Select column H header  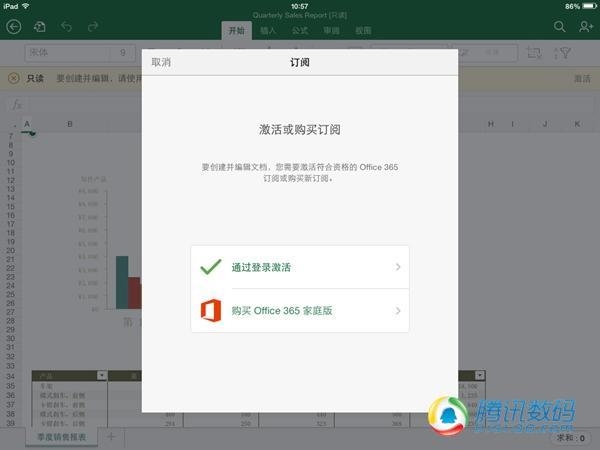(491, 124)
